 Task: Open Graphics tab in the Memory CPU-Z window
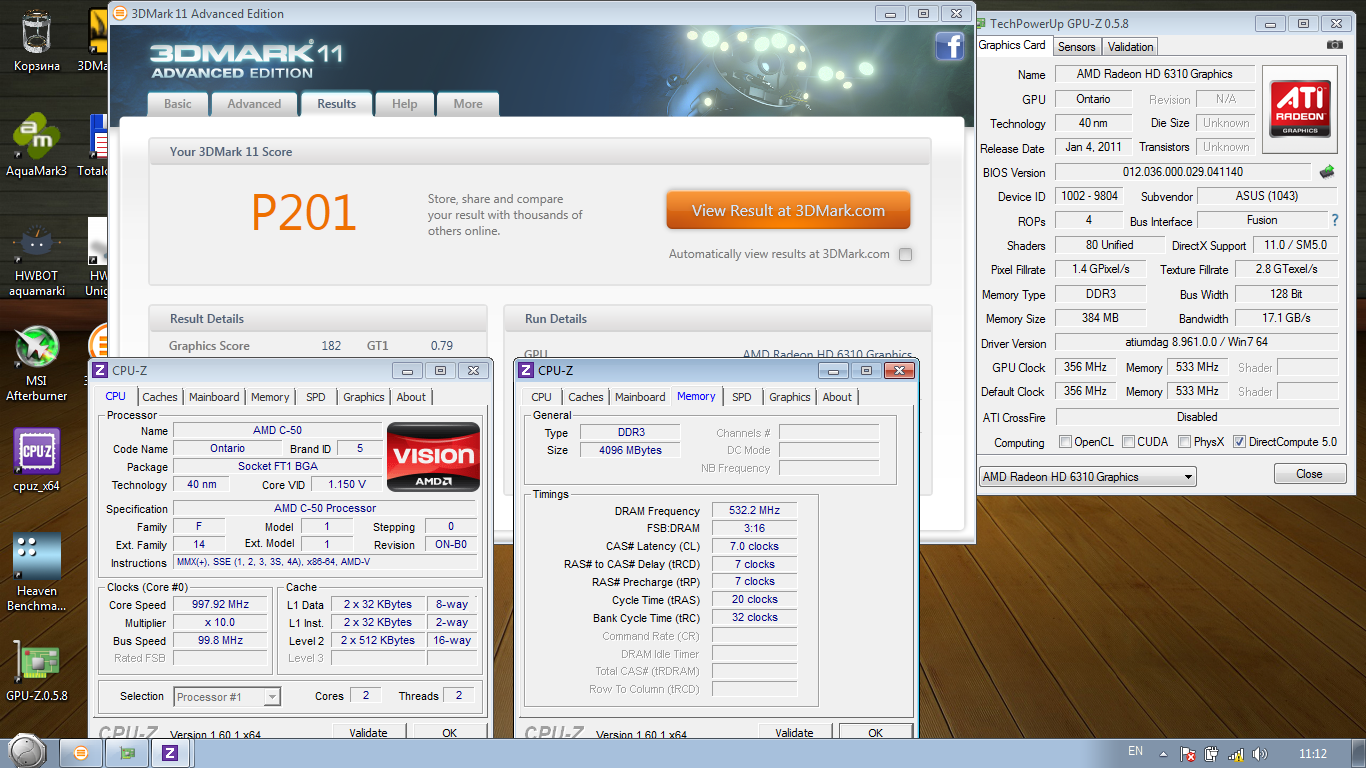(790, 397)
